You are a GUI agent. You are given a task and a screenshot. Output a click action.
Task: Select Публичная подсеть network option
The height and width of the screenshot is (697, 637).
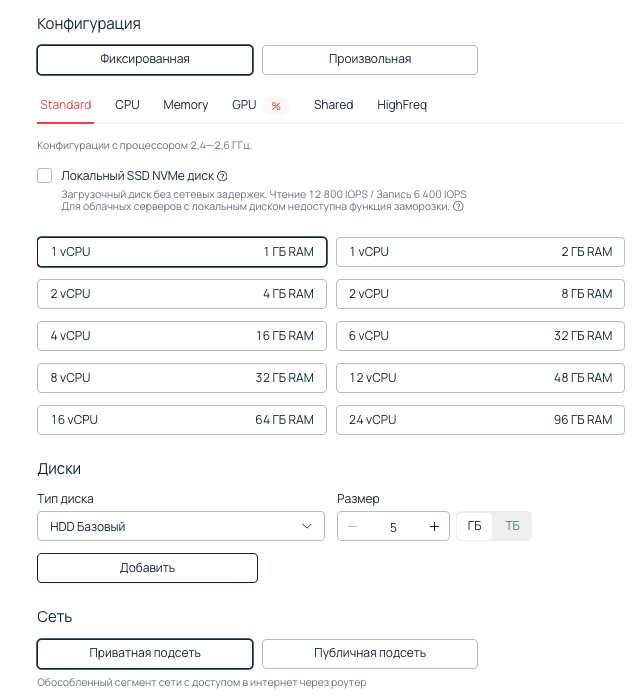click(x=369, y=653)
